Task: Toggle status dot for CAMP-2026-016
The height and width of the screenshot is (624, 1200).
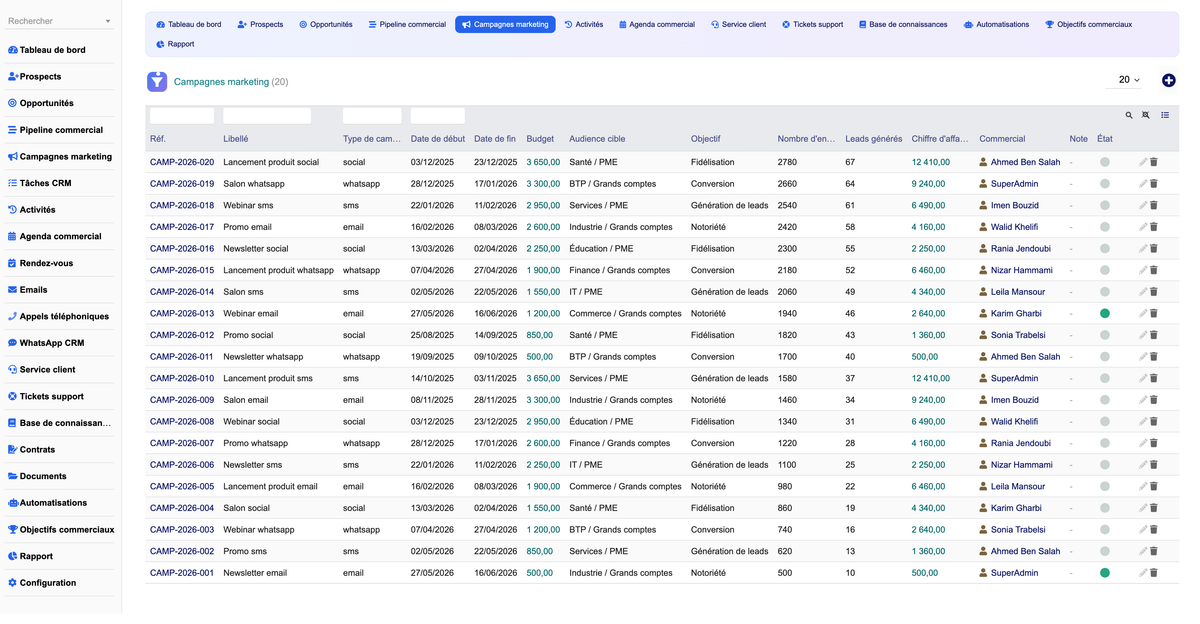Action: coord(1105,248)
